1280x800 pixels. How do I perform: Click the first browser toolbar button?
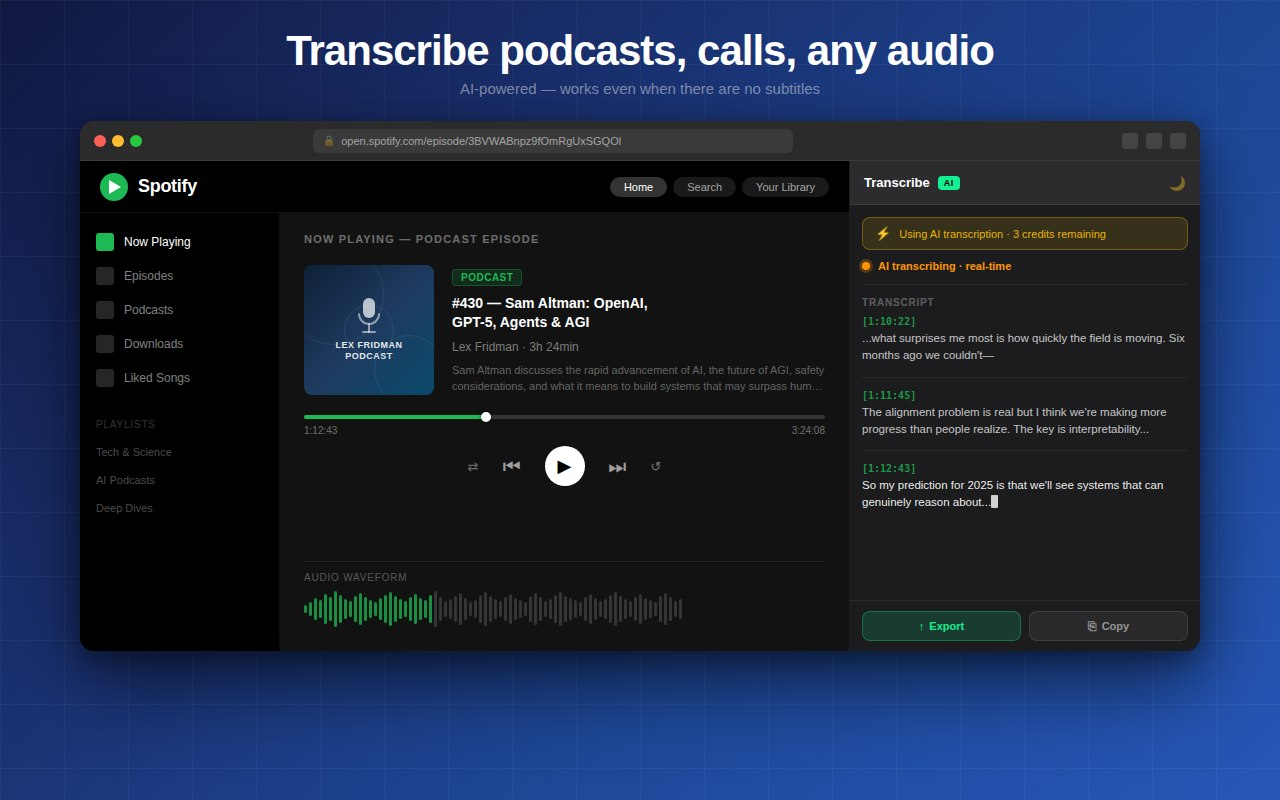click(x=1130, y=141)
